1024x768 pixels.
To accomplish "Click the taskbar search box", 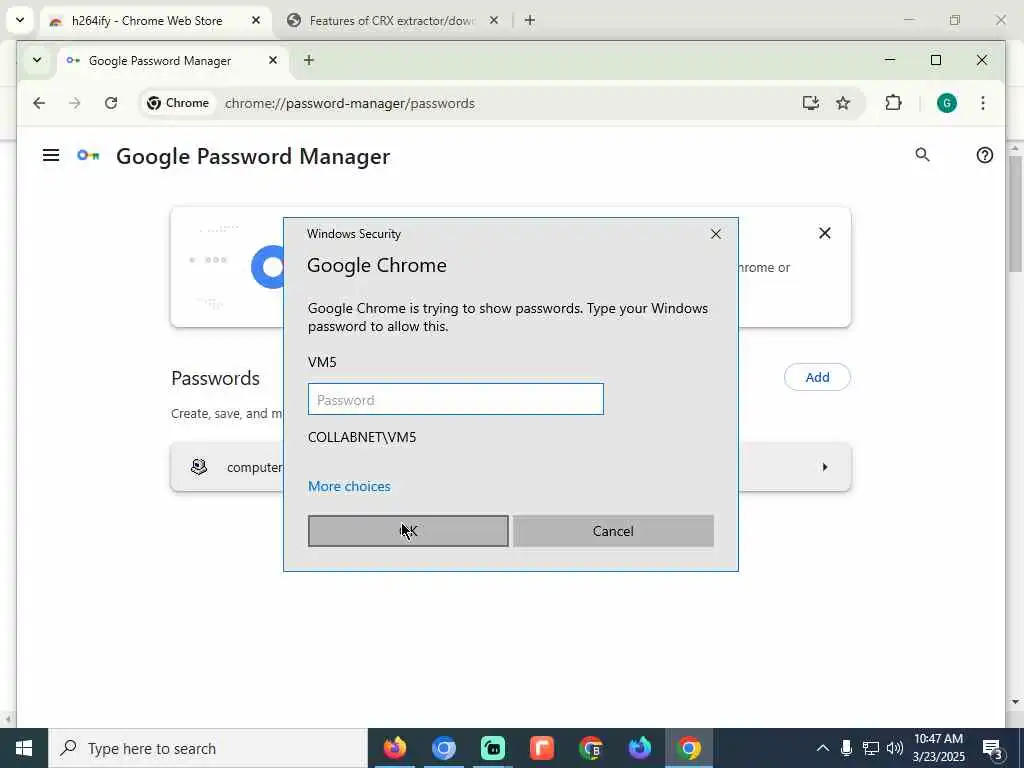I will pyautogui.click(x=208, y=748).
